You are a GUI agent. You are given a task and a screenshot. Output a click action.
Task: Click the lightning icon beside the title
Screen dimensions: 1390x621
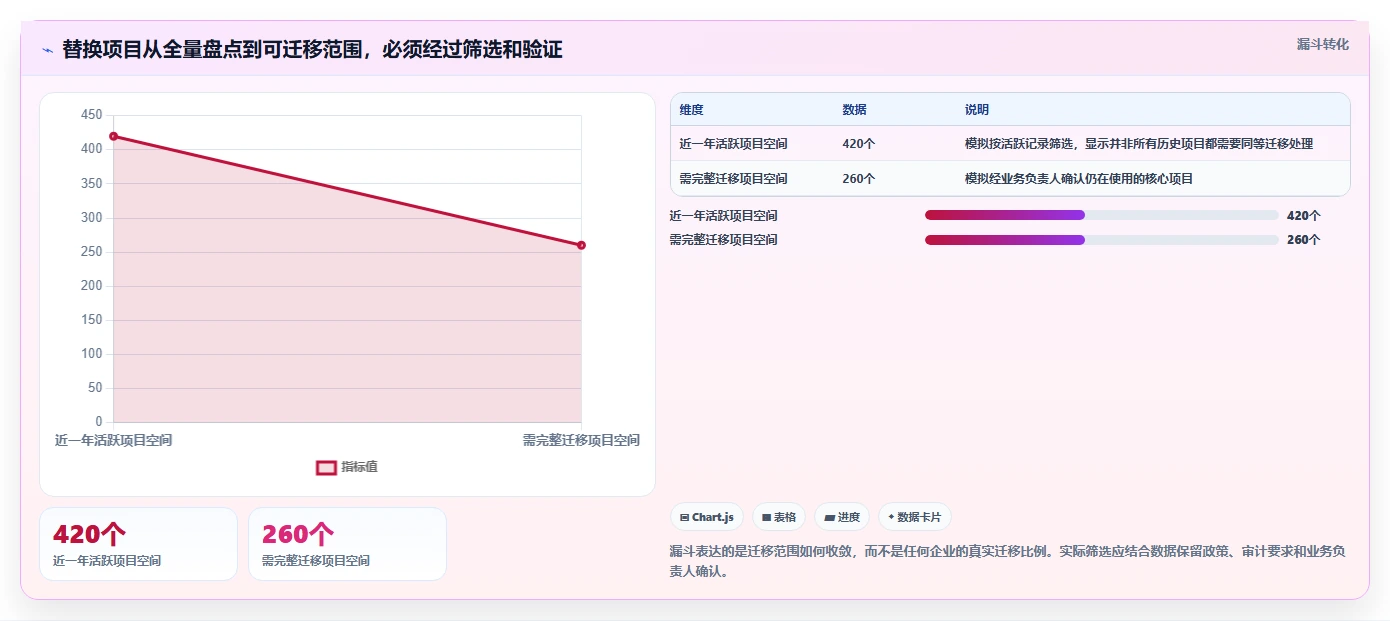[47, 50]
